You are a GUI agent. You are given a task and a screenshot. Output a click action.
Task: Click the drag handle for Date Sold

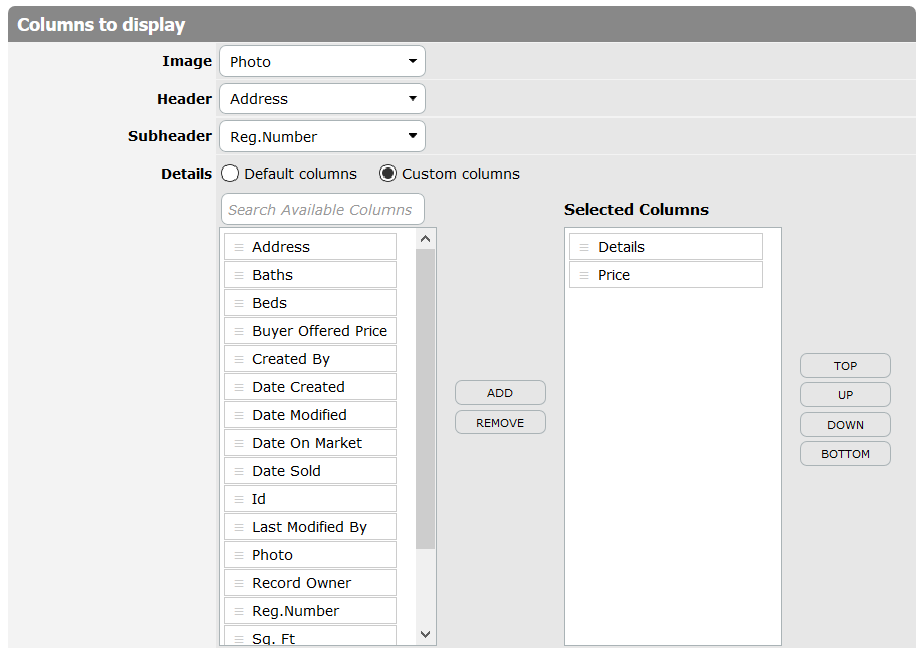(x=239, y=471)
